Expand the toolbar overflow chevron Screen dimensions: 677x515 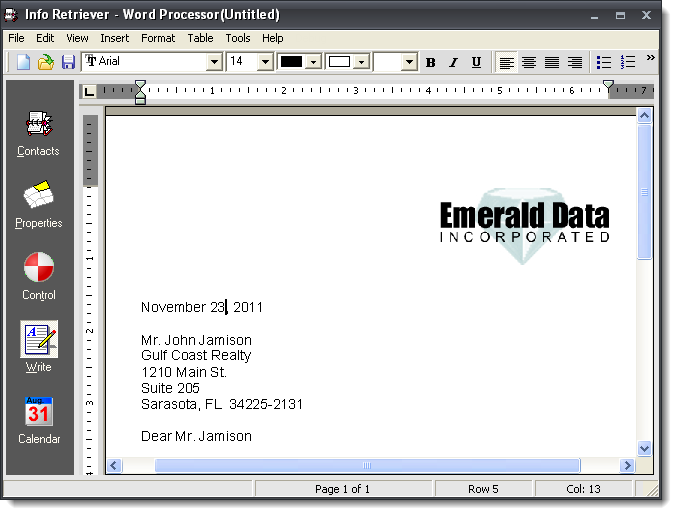point(651,58)
